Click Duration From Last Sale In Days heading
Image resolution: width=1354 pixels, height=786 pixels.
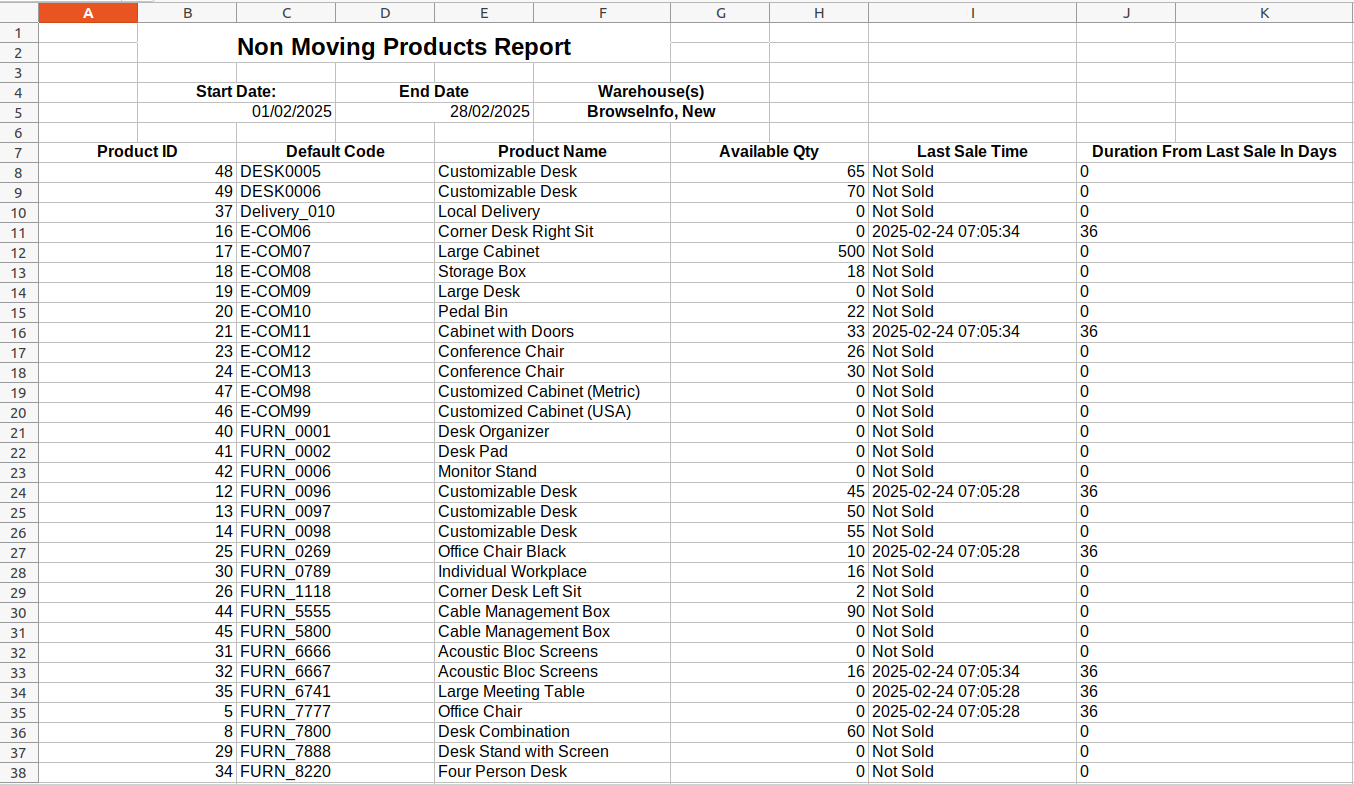tap(1213, 152)
